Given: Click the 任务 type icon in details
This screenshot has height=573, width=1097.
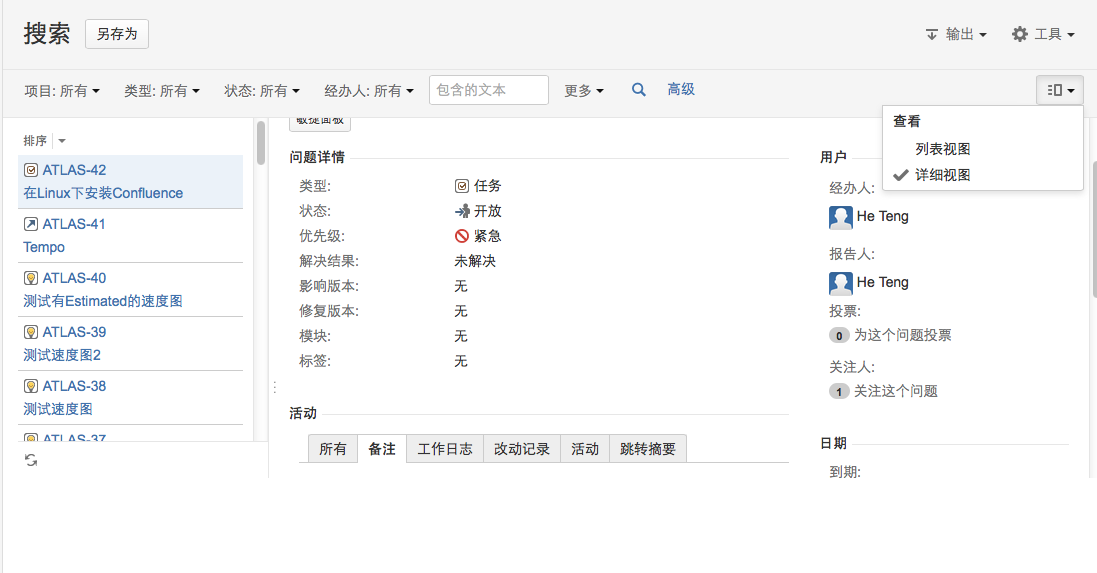Looking at the screenshot, I should tap(462, 186).
